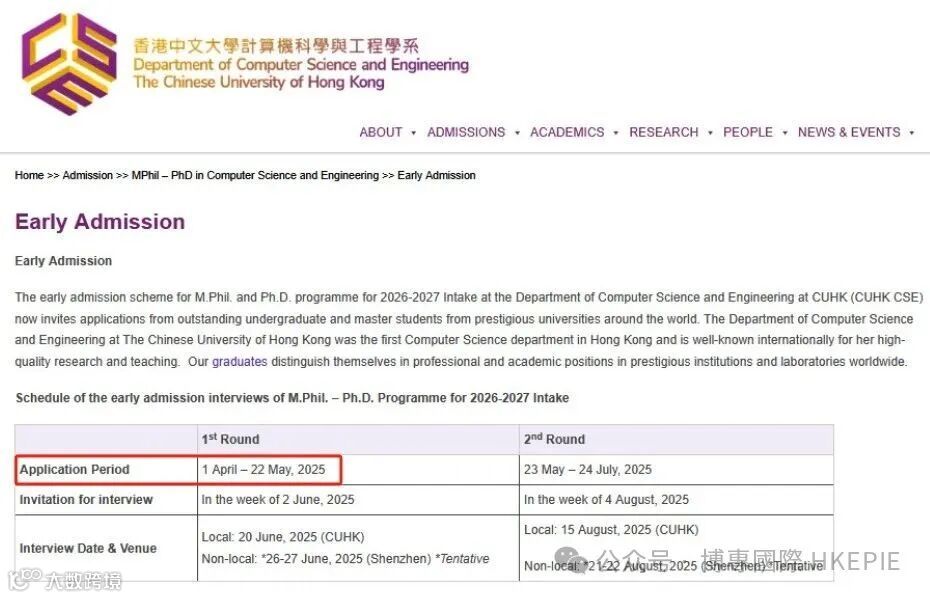Go to Home in the breadcrumb
The width and height of the screenshot is (930, 598).
(x=29, y=176)
